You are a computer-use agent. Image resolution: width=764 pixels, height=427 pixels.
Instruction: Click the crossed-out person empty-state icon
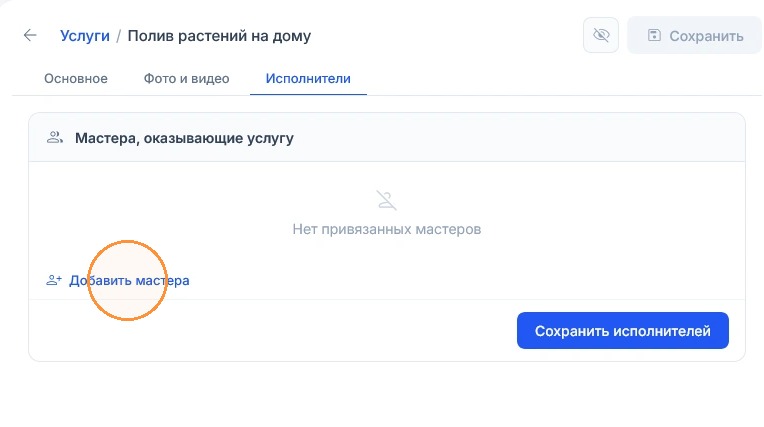[x=386, y=200]
